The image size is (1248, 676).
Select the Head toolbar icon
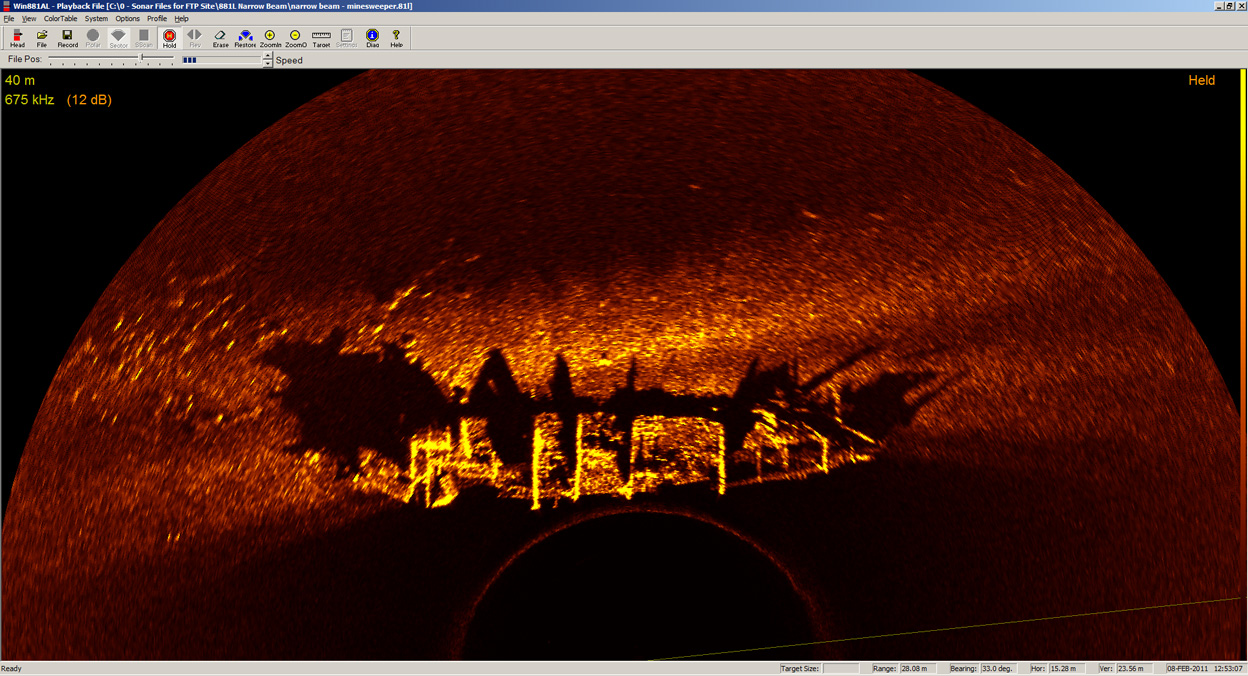pyautogui.click(x=16, y=37)
